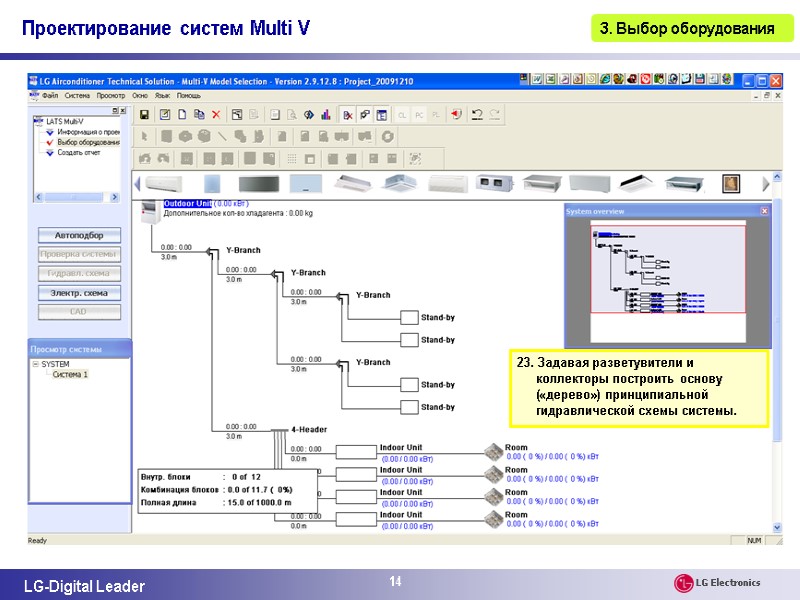Click the Гидравл. схема button
The height and width of the screenshot is (600, 800).
point(79,273)
